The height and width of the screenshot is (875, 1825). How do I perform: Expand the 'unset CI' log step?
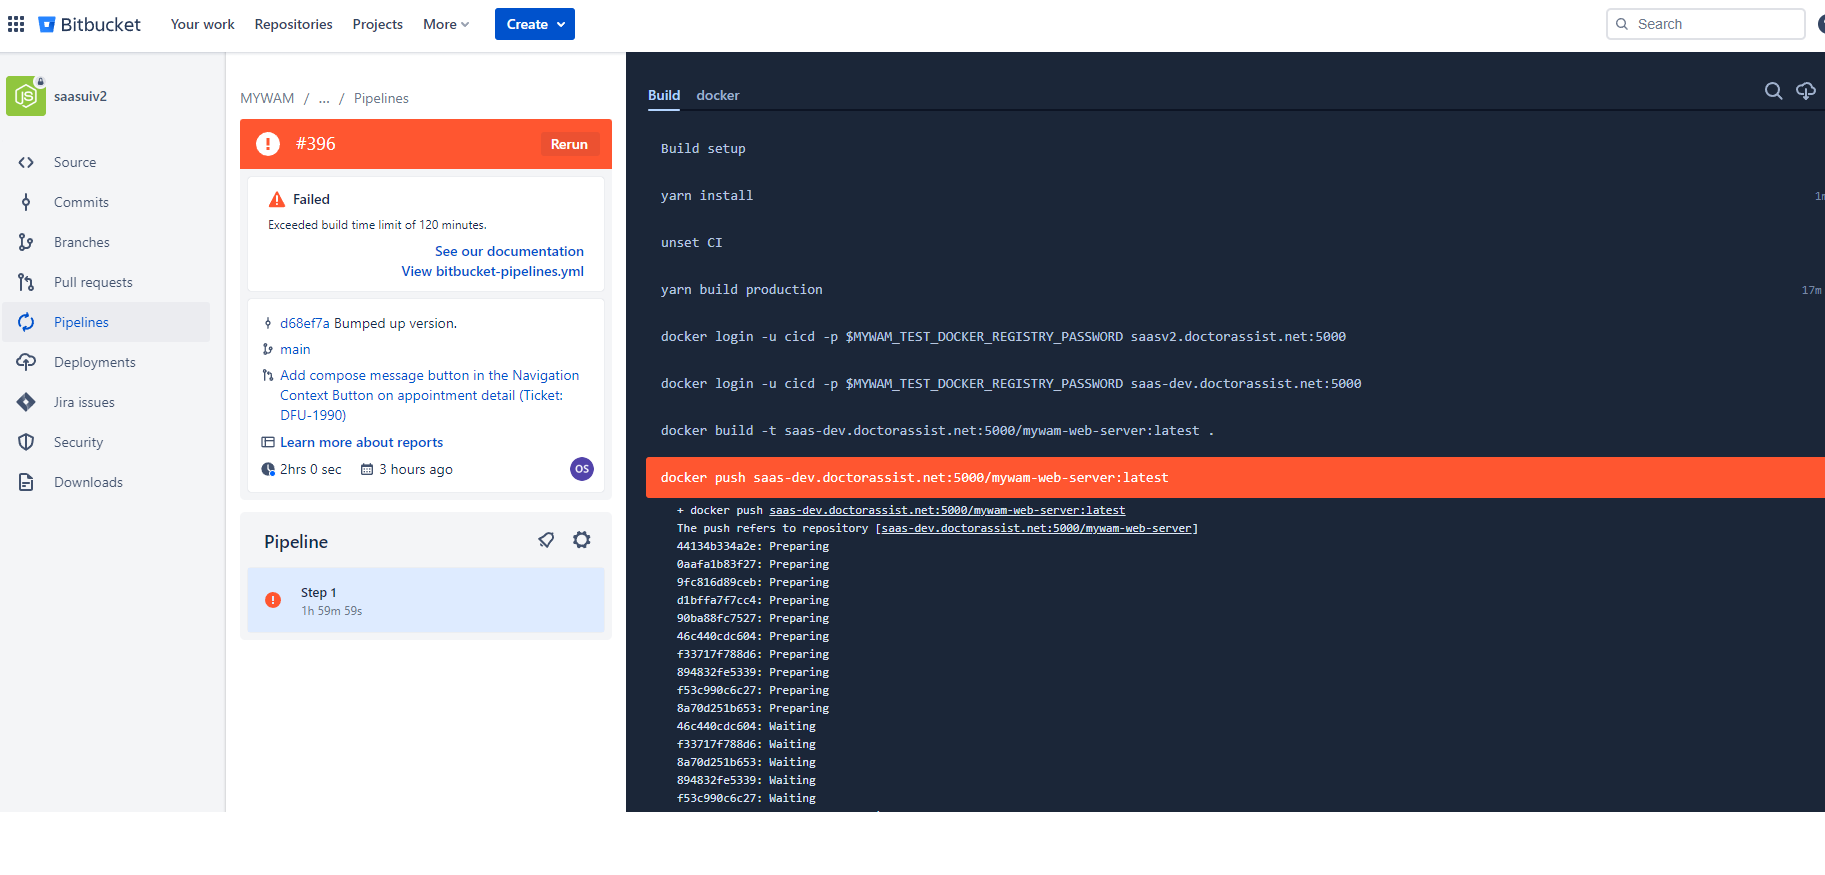1235,243
